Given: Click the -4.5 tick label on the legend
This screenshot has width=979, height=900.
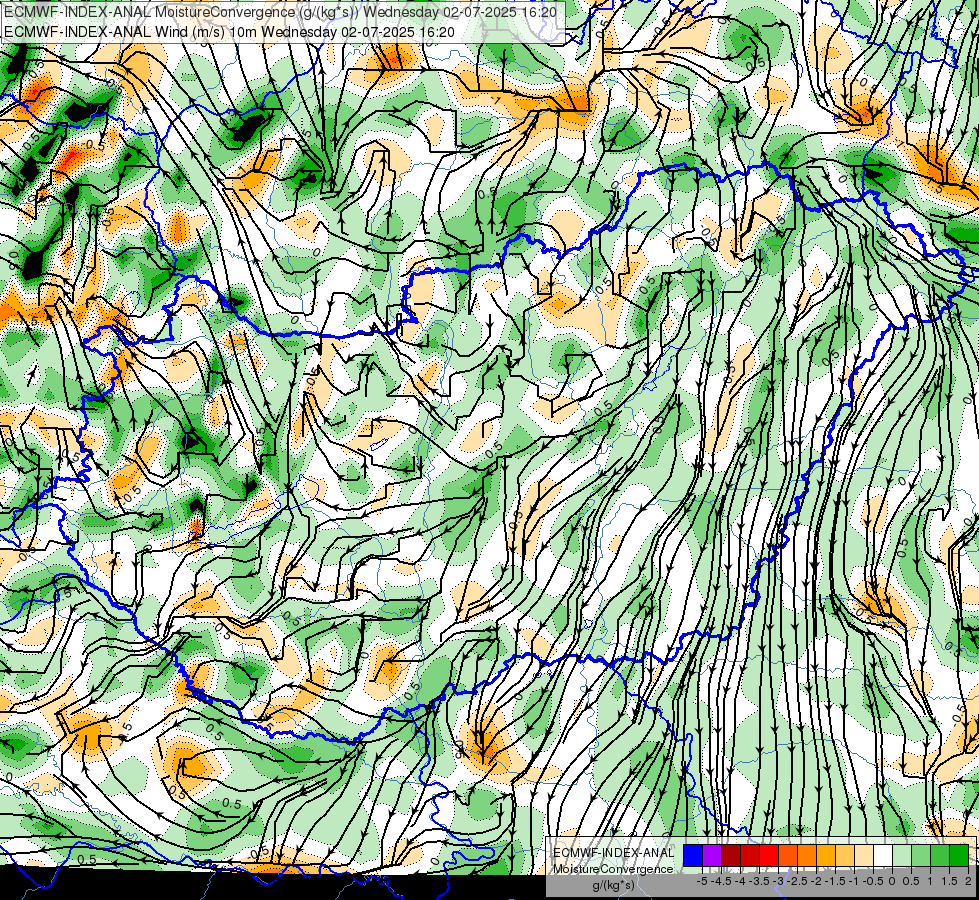Looking at the screenshot, I should pyautogui.click(x=721, y=881).
